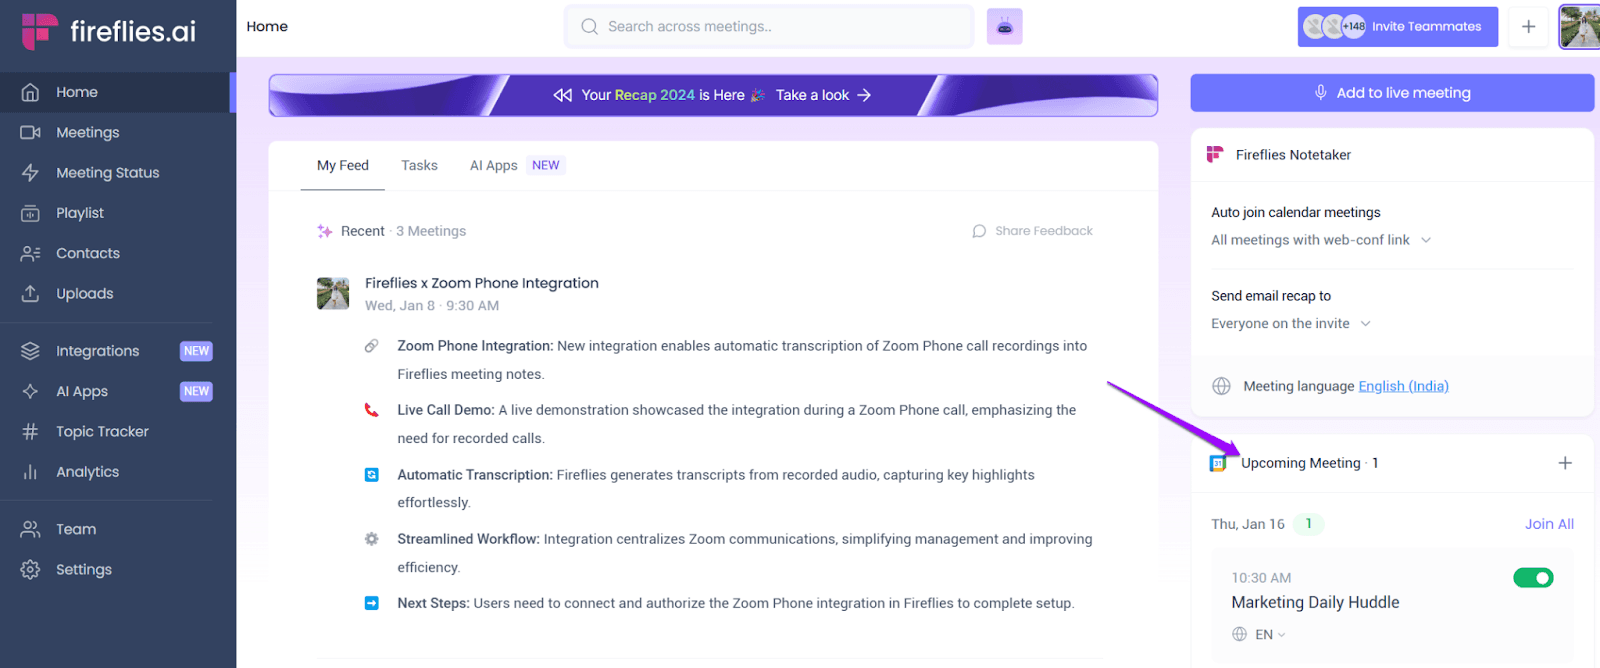1600x668 pixels.
Task: Open Uploads in the sidebar
Action: 116,293
